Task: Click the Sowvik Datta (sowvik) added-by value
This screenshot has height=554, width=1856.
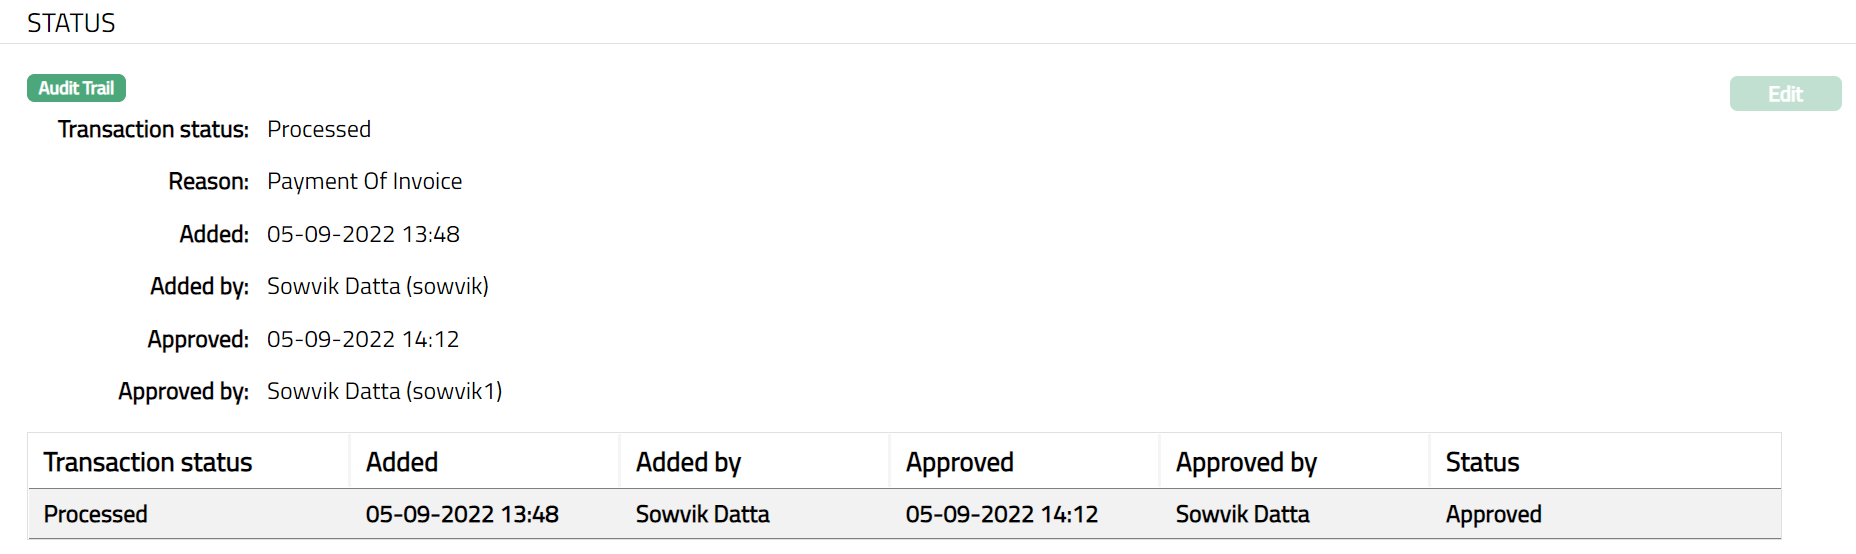Action: [x=377, y=286]
